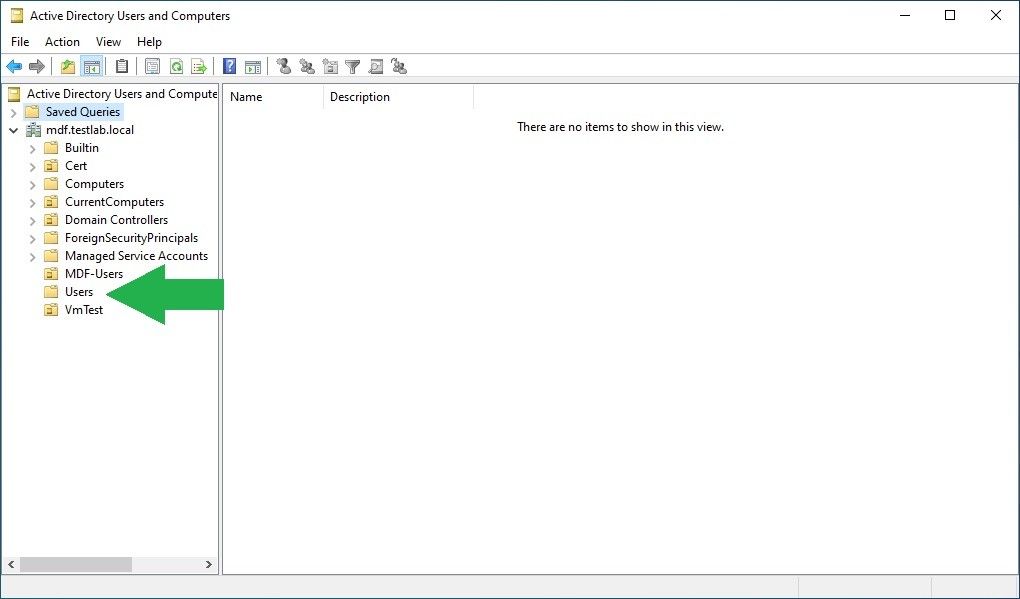Open the View menu

pyautogui.click(x=108, y=42)
